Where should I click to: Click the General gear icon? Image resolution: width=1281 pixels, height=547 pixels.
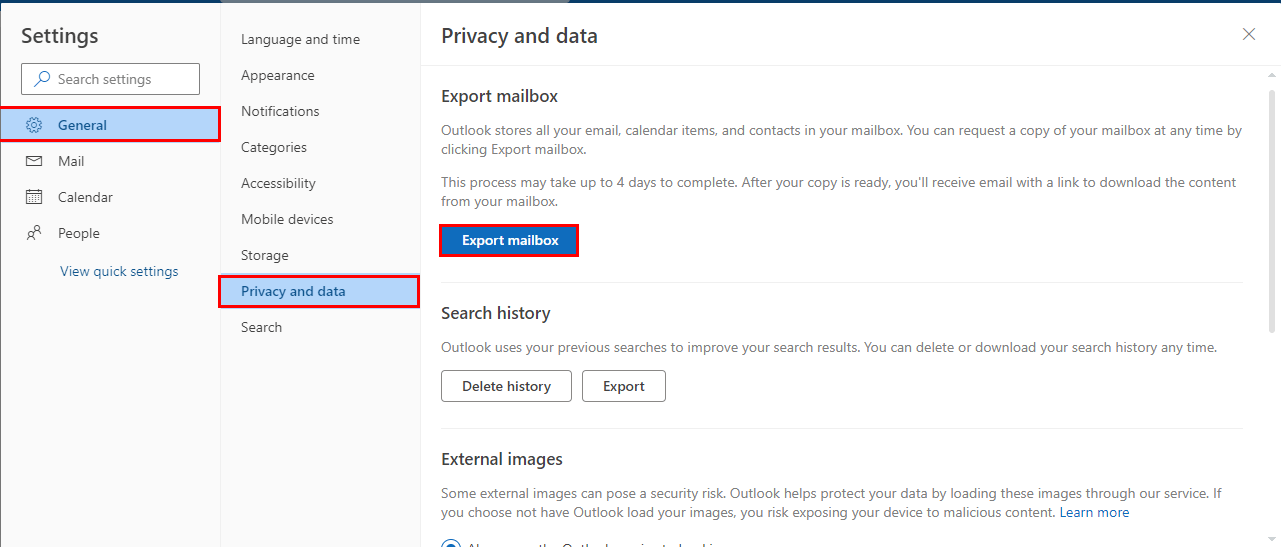click(x=34, y=125)
